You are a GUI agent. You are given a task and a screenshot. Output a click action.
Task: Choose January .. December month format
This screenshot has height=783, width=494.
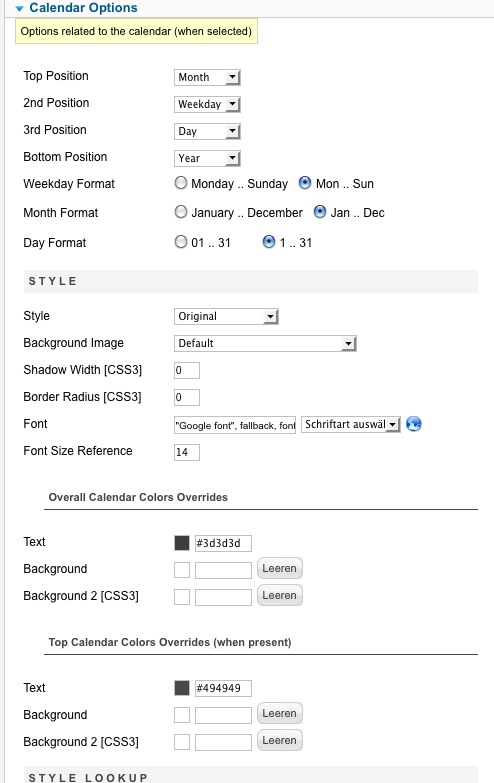point(181,212)
